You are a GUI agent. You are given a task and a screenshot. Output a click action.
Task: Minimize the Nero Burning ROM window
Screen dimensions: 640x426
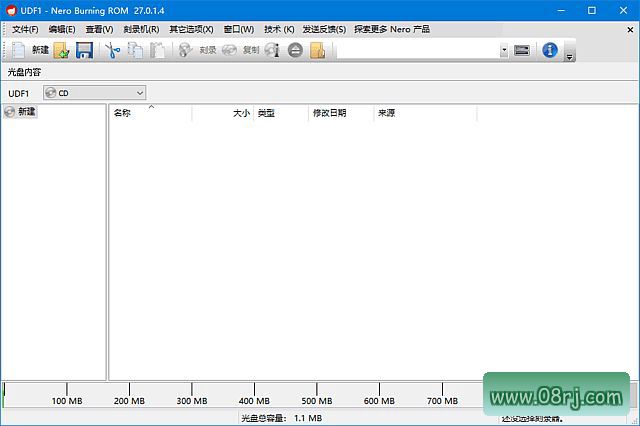(561, 11)
